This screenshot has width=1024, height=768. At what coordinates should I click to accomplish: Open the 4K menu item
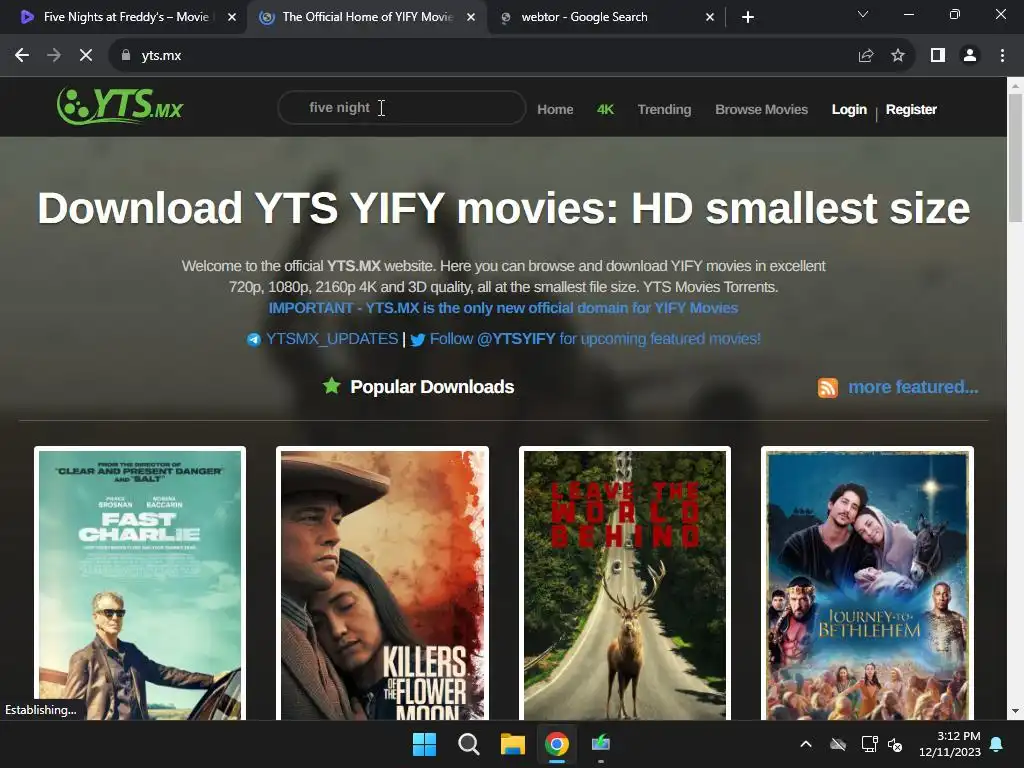click(x=605, y=110)
